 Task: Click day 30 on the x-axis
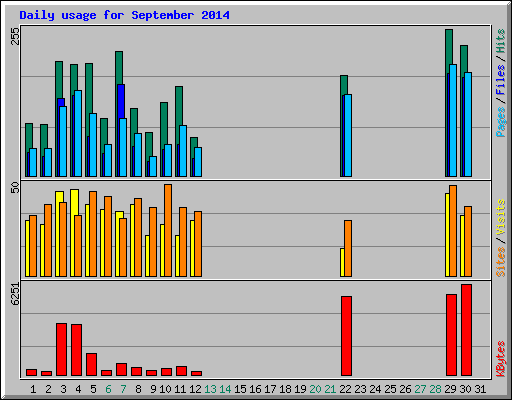click(x=465, y=389)
